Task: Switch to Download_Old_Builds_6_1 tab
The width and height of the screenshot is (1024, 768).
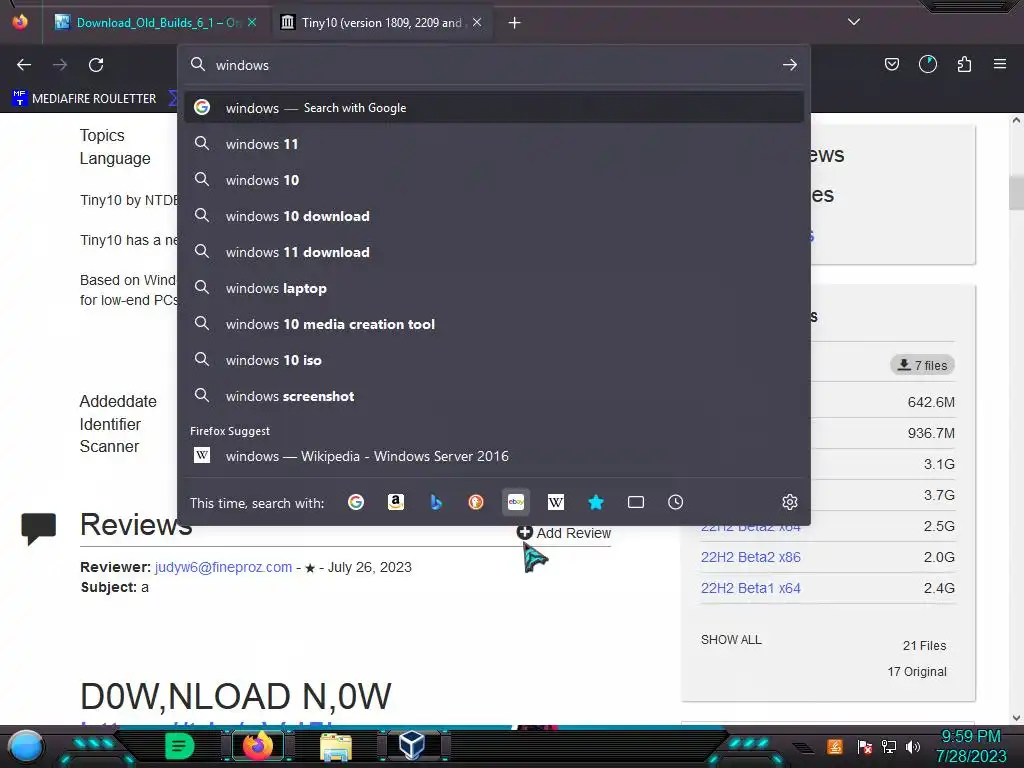Action: (157, 22)
